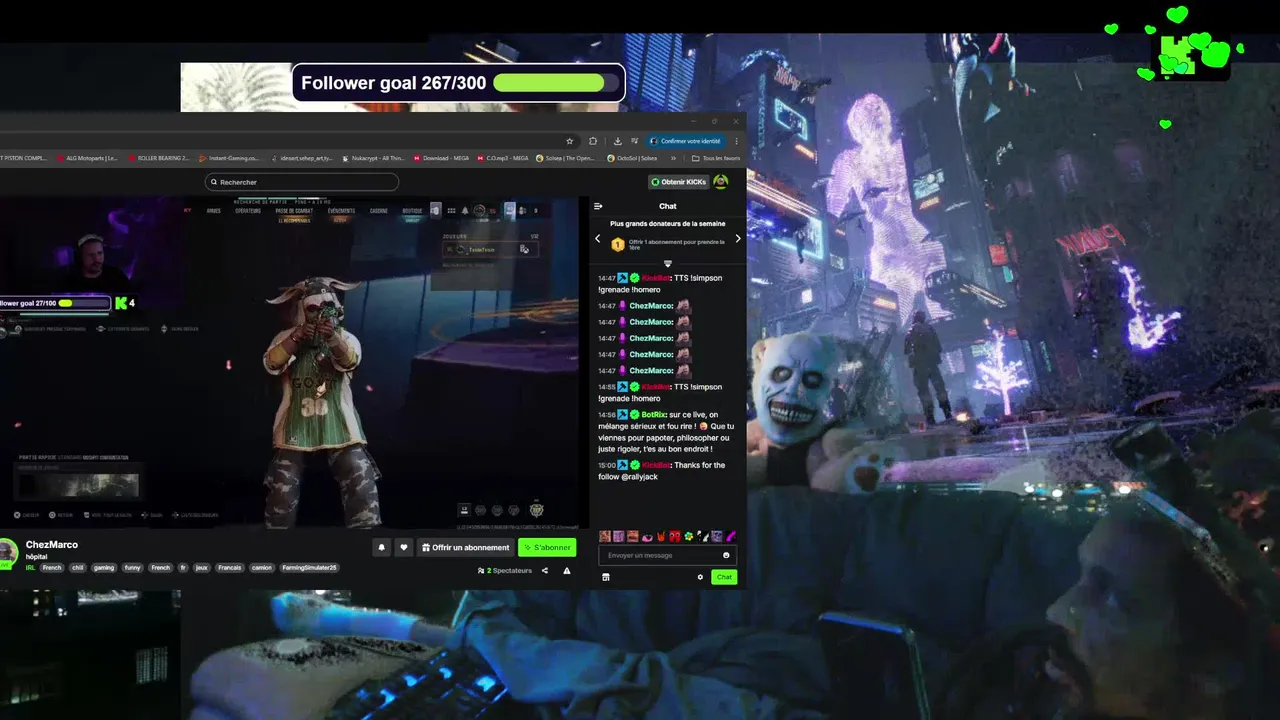Insert the green clover quick emote

(689, 536)
